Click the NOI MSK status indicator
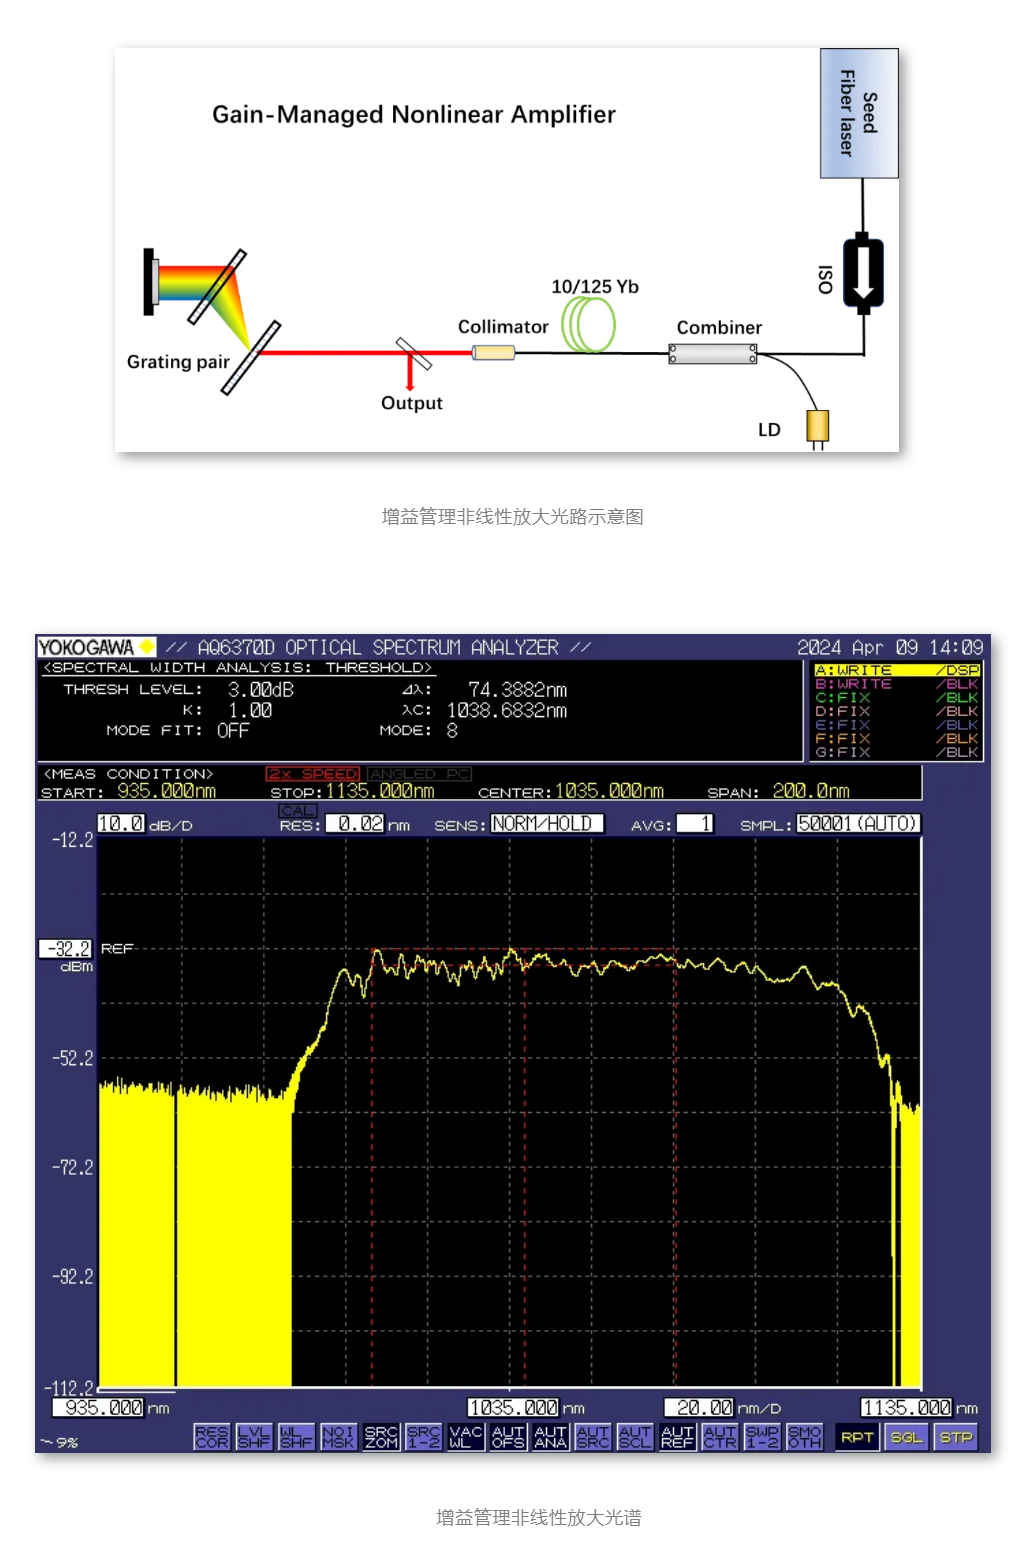 pyautogui.click(x=338, y=1437)
